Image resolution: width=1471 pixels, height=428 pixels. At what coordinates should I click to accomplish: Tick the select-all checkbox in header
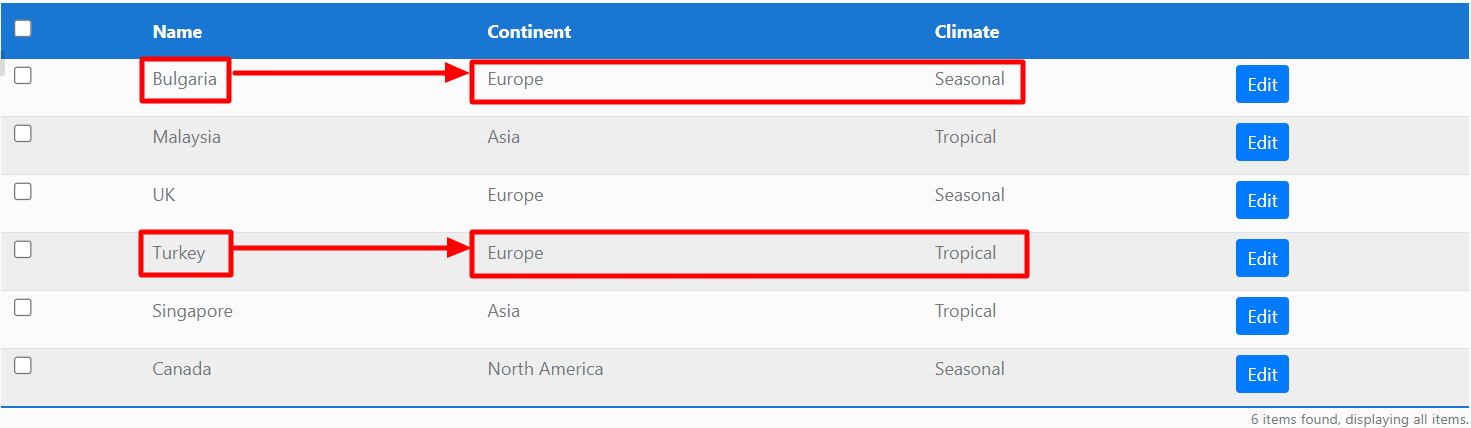point(23,29)
